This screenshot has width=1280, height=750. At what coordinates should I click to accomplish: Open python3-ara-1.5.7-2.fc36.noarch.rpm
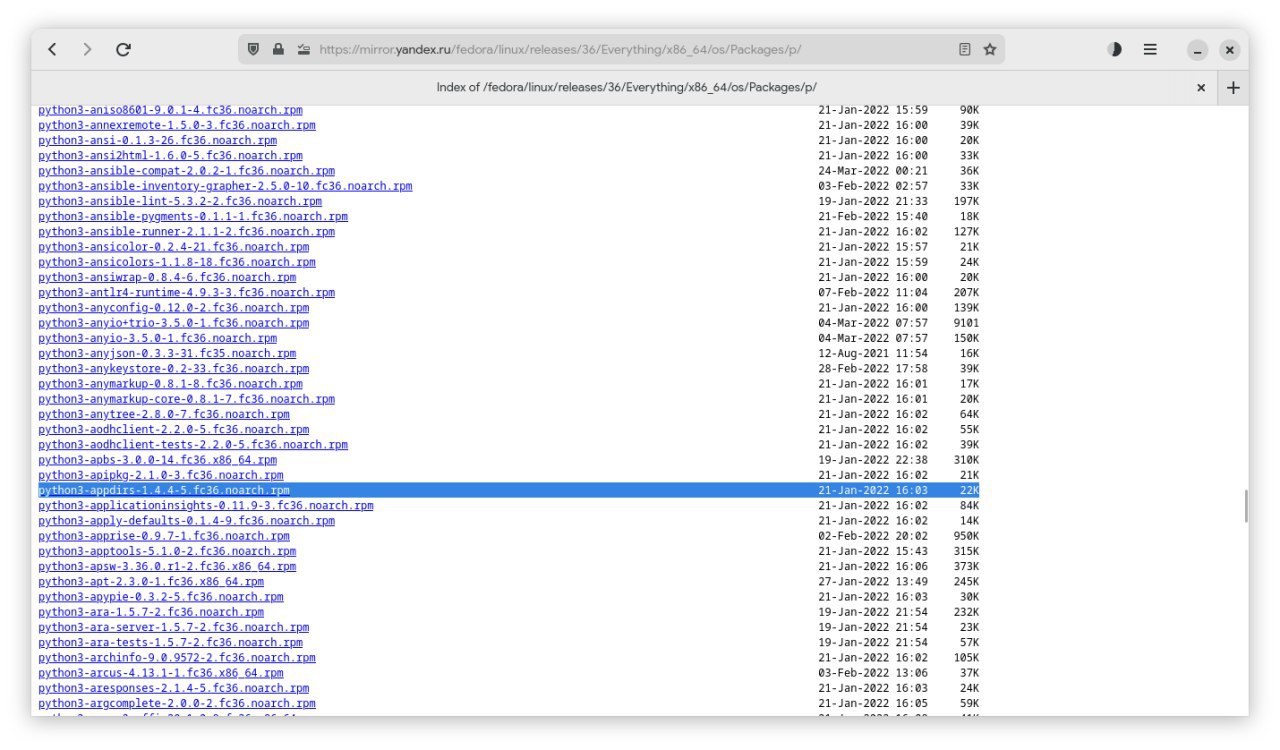coord(151,612)
